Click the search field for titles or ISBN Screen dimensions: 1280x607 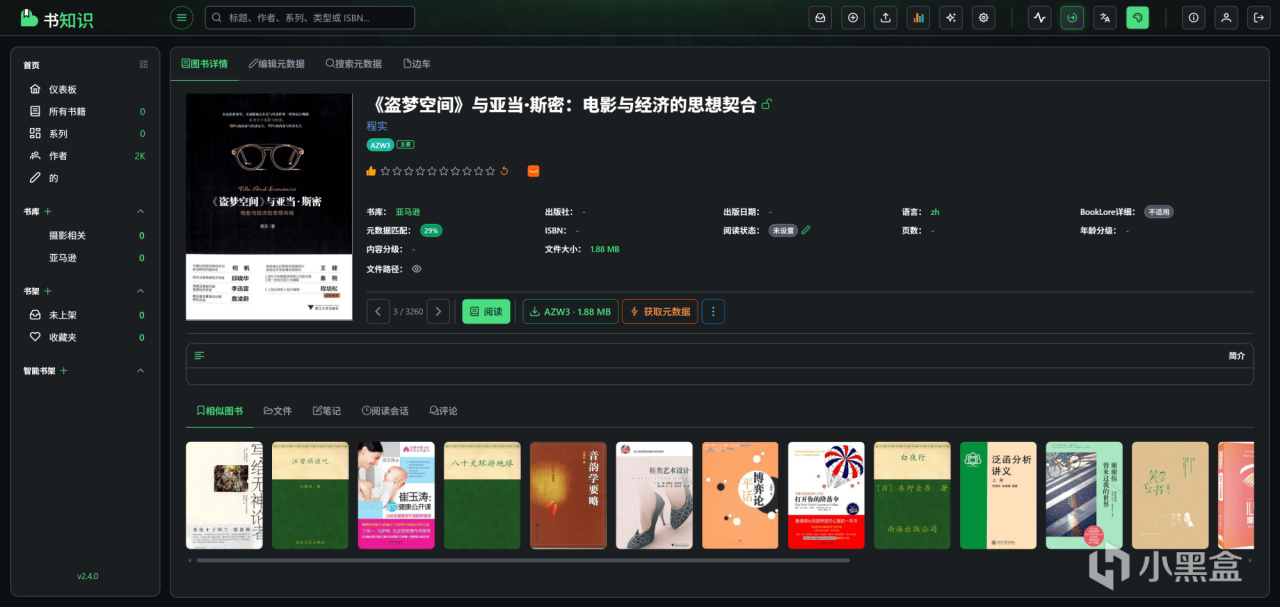click(310, 17)
